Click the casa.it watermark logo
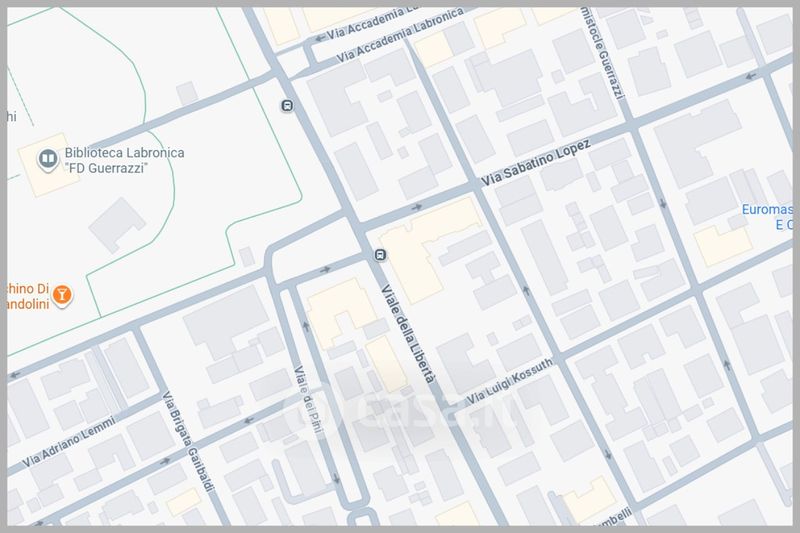The width and height of the screenshot is (800, 533). click(x=400, y=410)
